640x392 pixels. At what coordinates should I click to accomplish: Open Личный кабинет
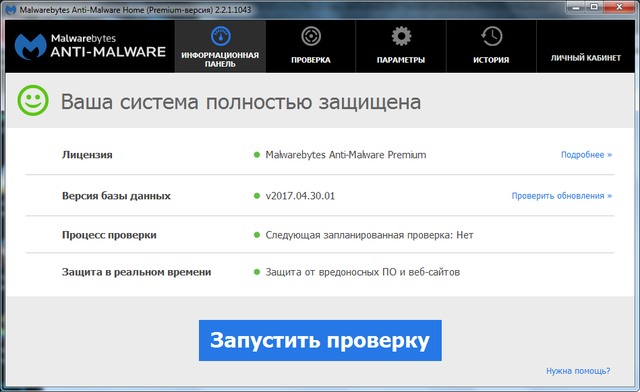pyautogui.click(x=586, y=47)
